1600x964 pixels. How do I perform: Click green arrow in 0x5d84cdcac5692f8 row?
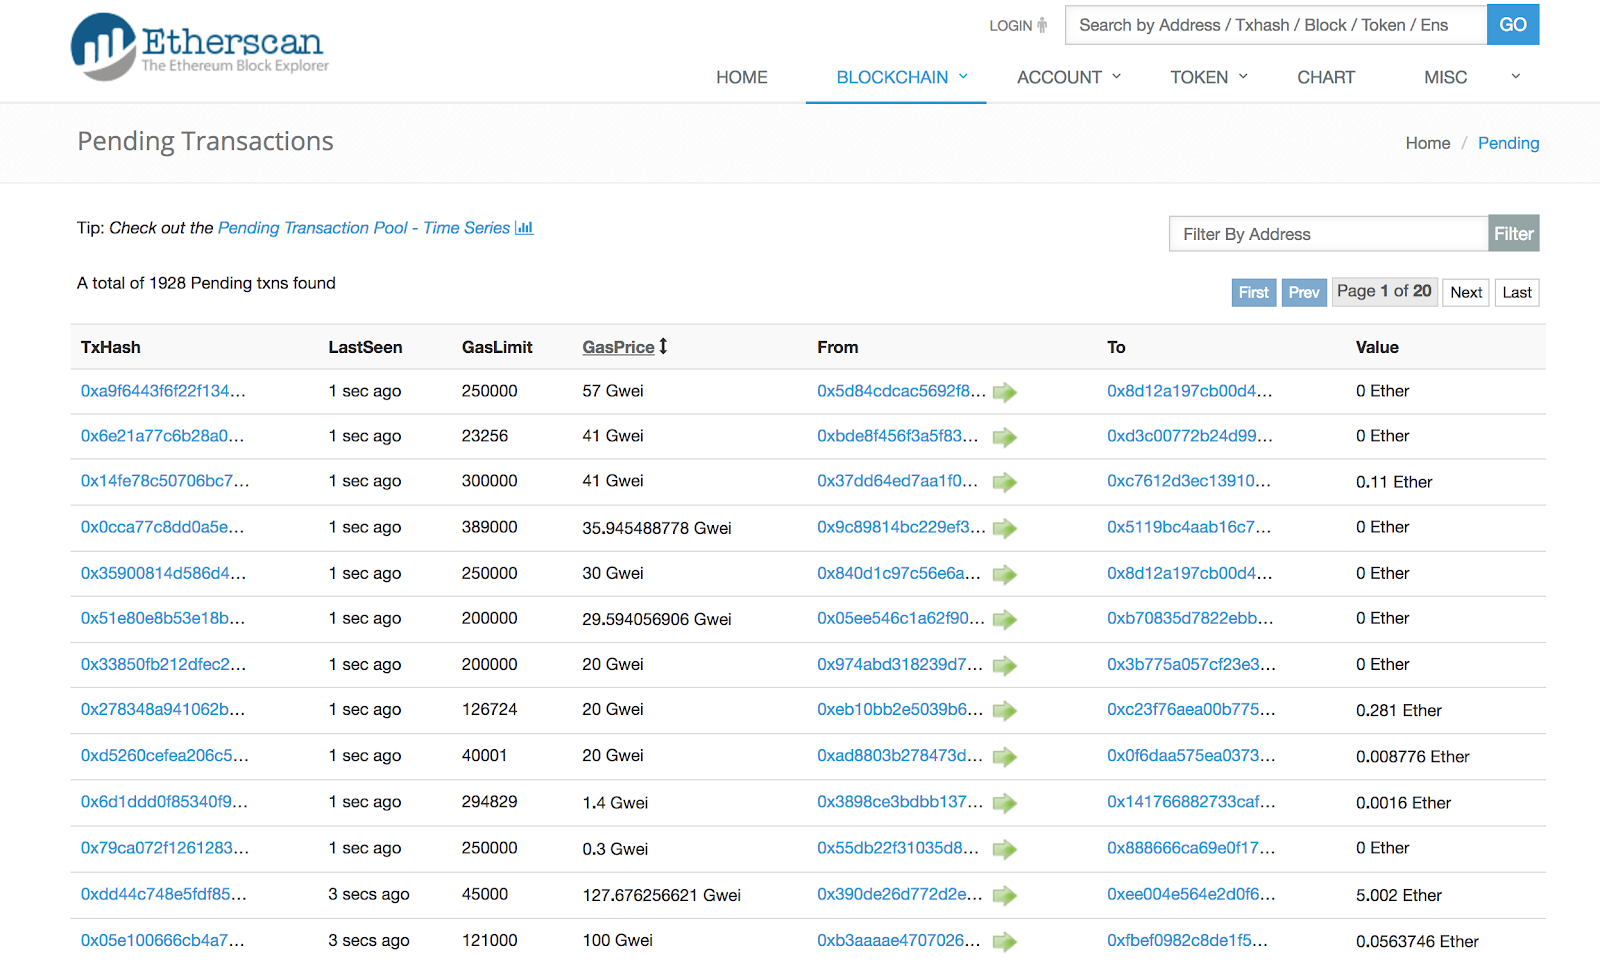click(x=1005, y=392)
